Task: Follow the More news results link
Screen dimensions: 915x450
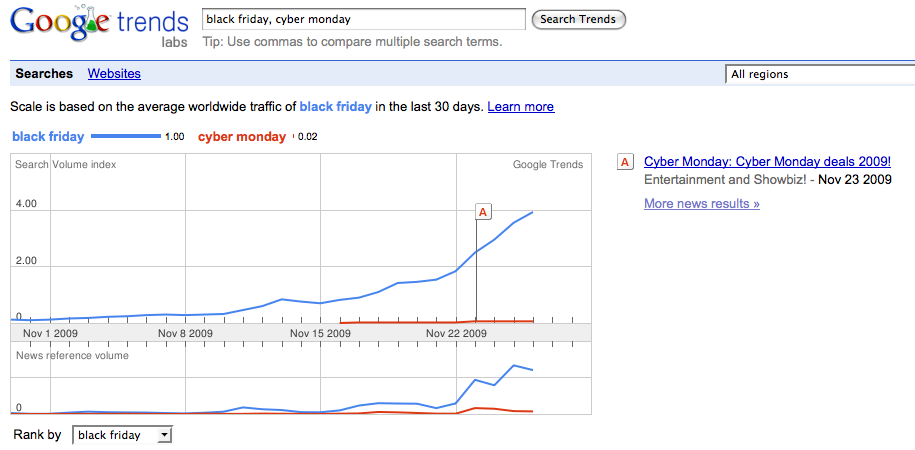Action: click(x=701, y=204)
